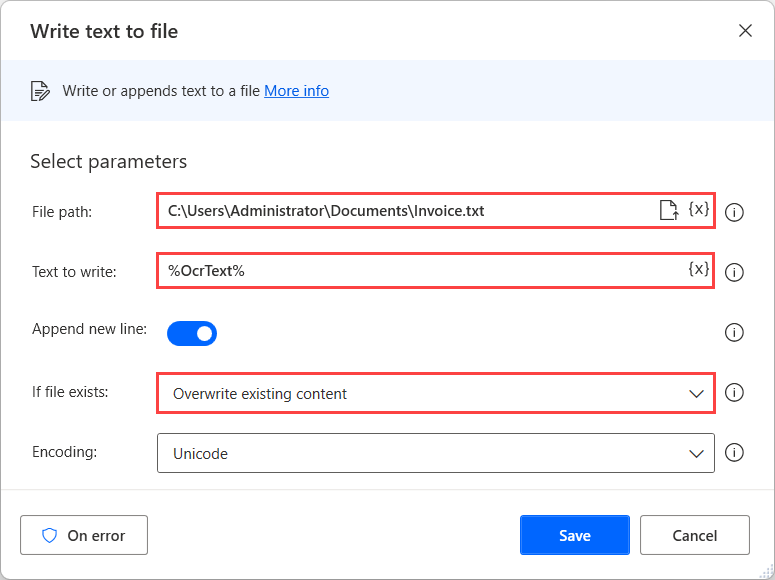Viewport: 775px width, 580px height.
Task: Open the Encoding dropdown list
Action: [435, 453]
